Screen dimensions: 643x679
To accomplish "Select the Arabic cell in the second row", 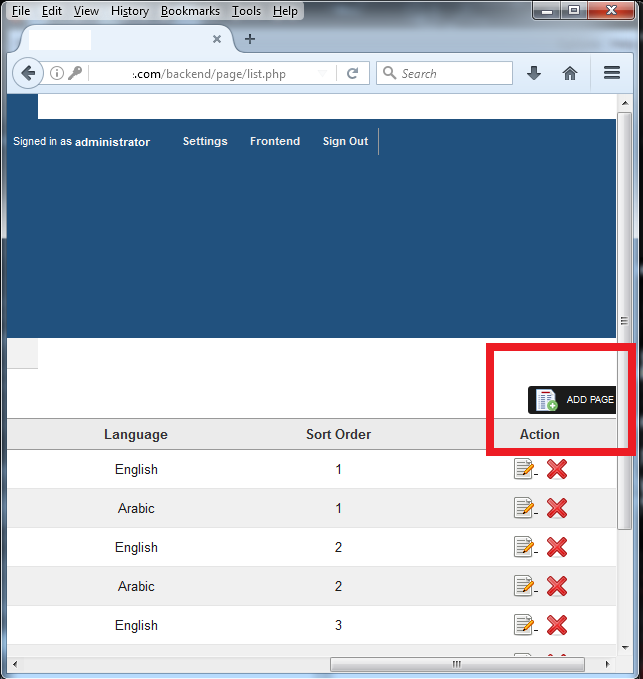I will click(x=136, y=508).
